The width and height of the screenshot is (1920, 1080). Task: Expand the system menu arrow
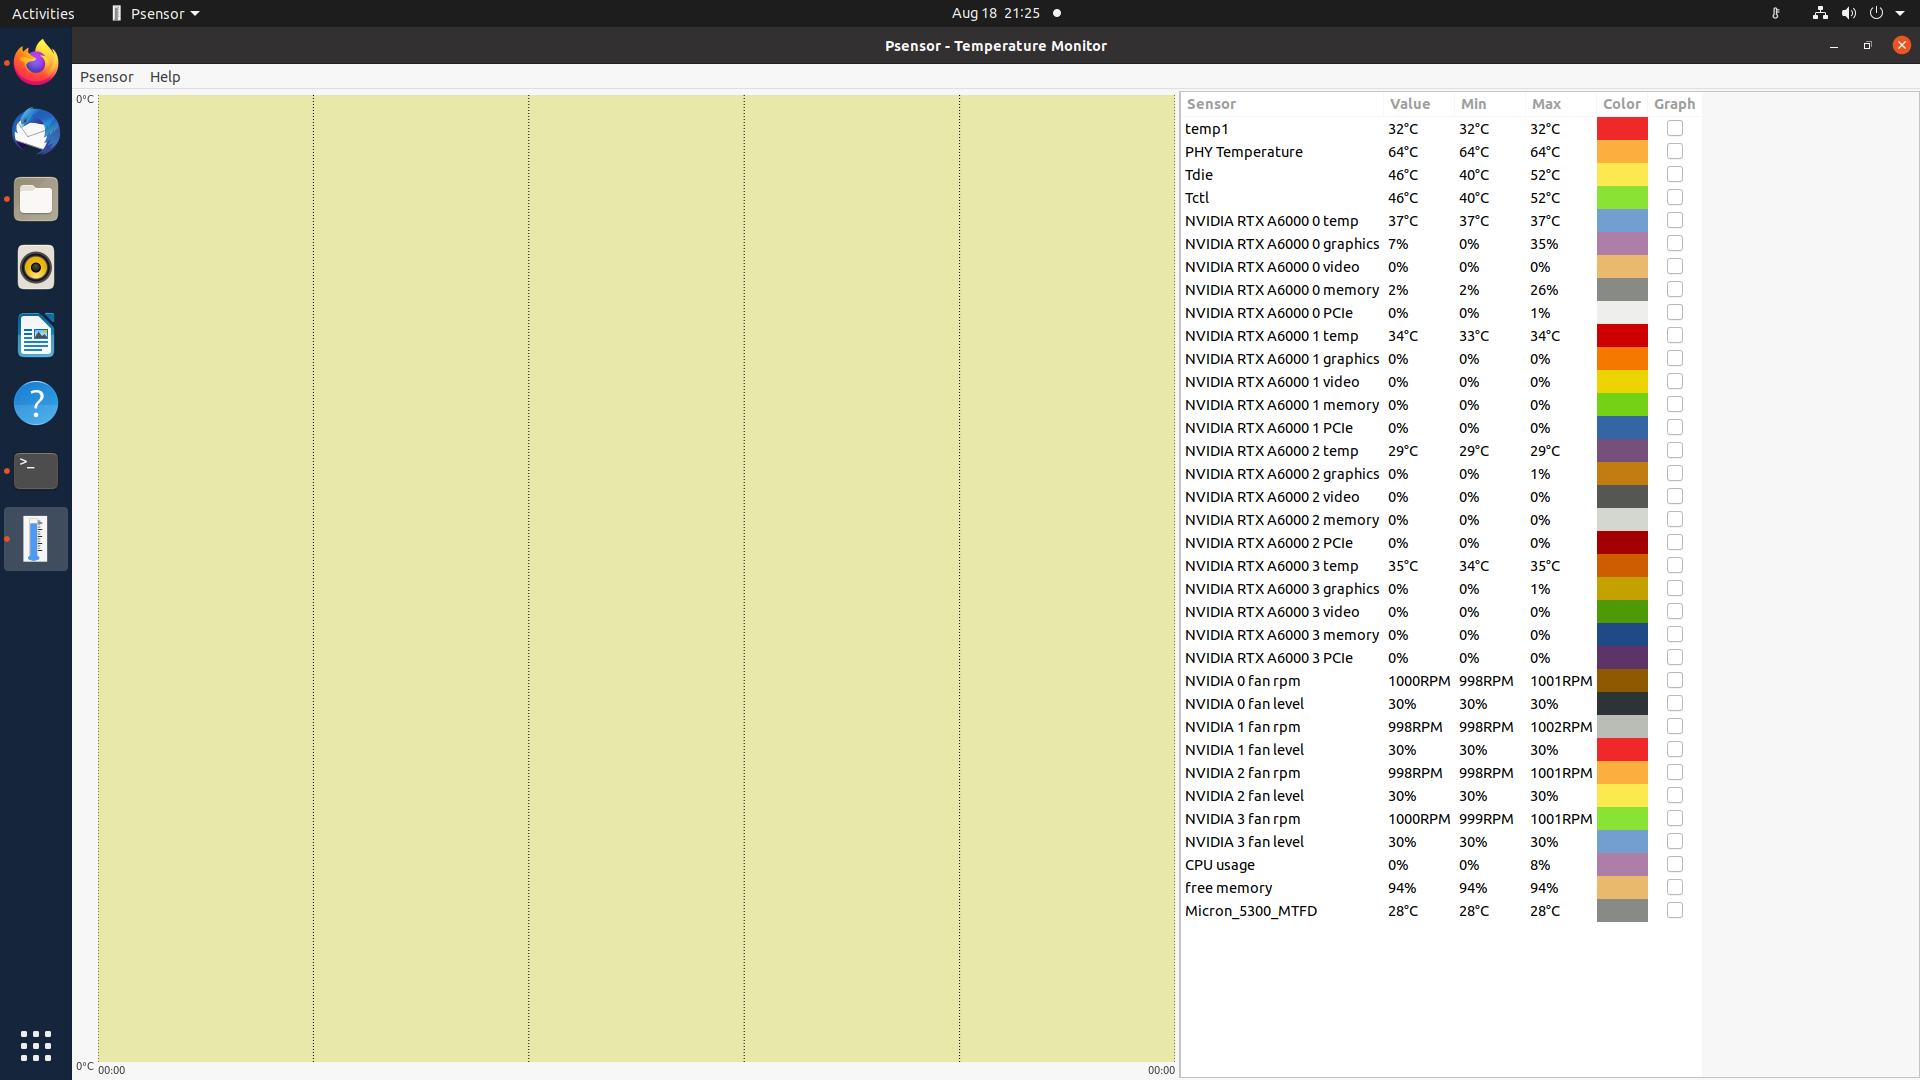[x=1900, y=13]
